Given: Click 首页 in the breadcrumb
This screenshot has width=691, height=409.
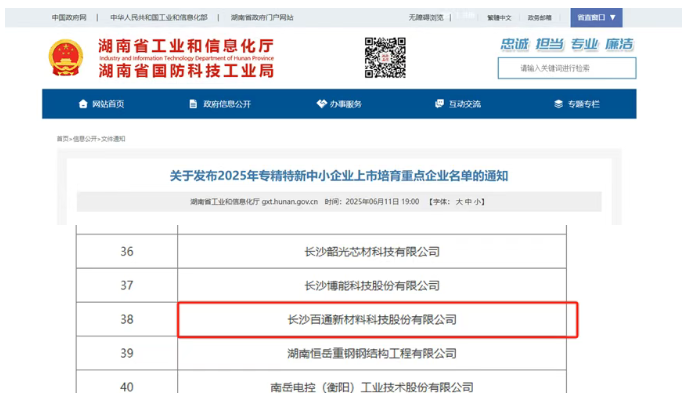Looking at the screenshot, I should click(x=62, y=139).
